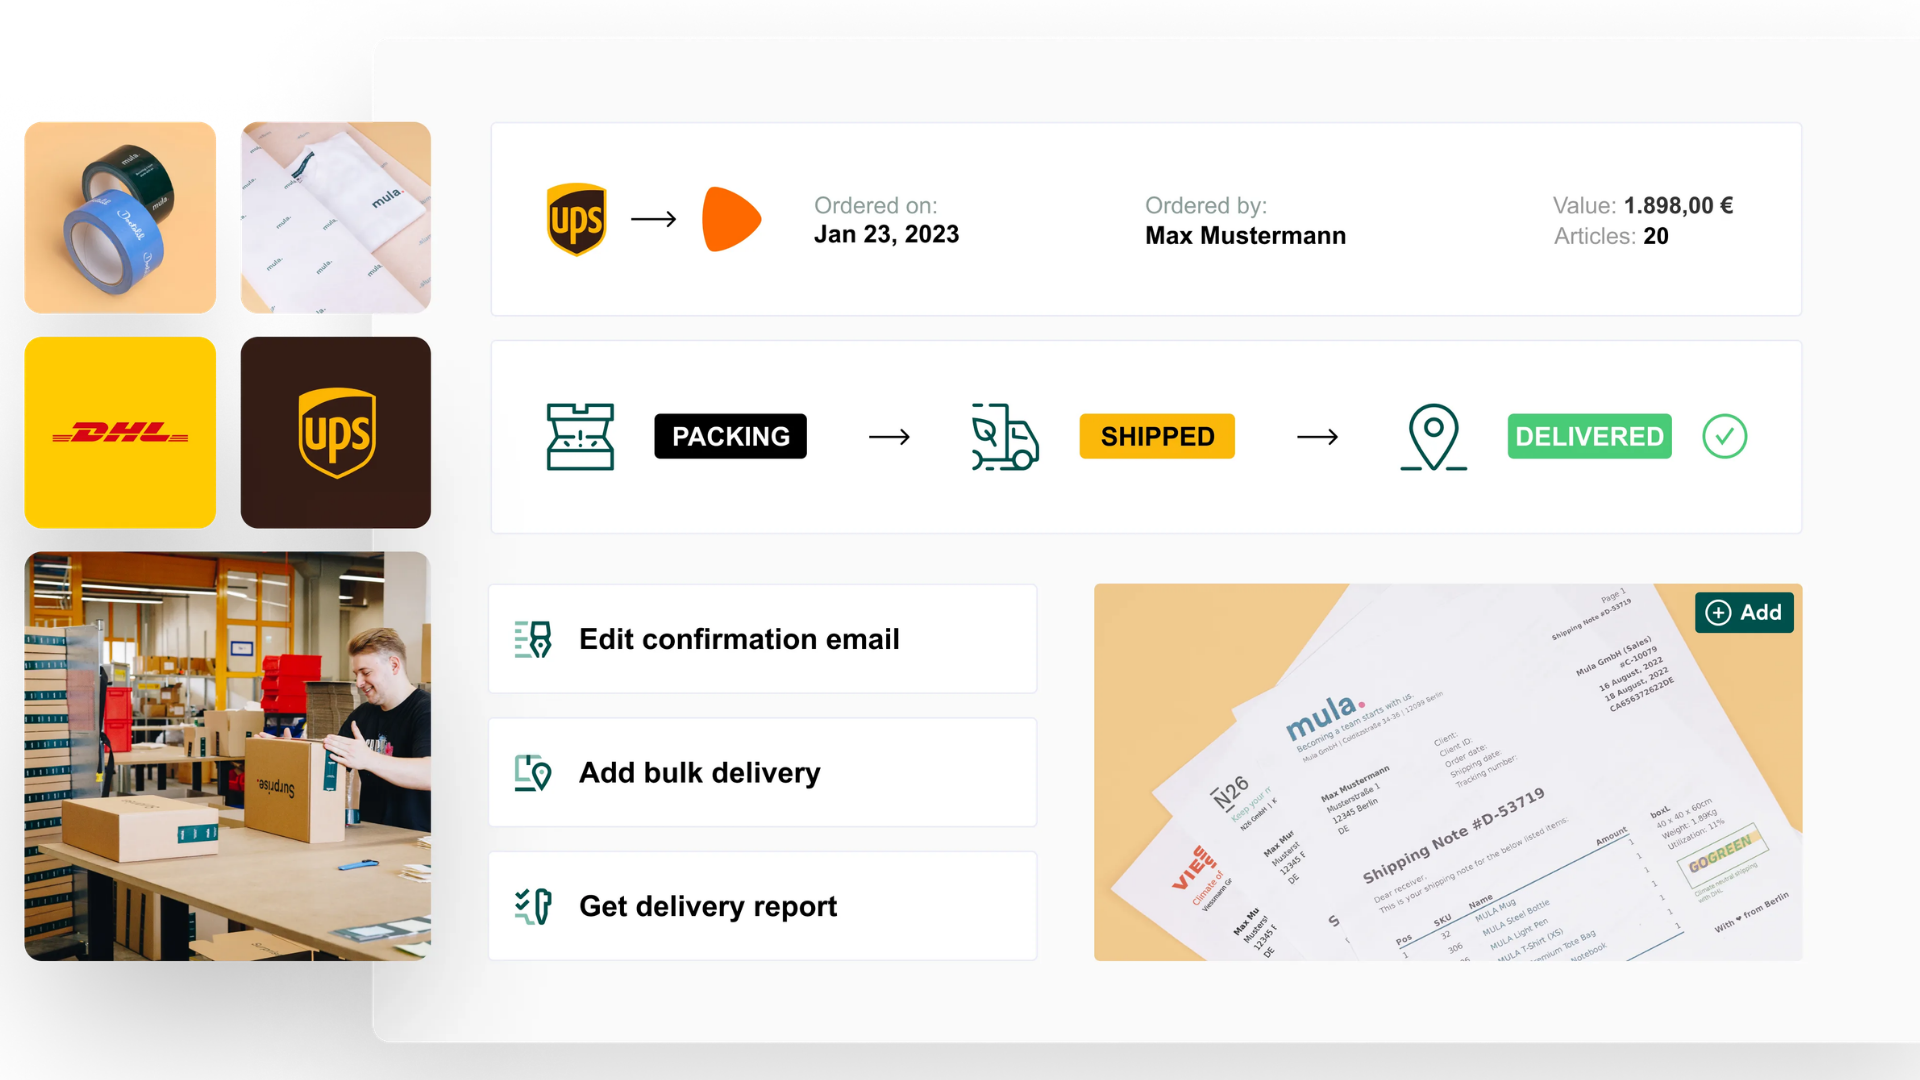1920x1080 pixels.
Task: Click the PACKING status badge
Action: (730, 436)
